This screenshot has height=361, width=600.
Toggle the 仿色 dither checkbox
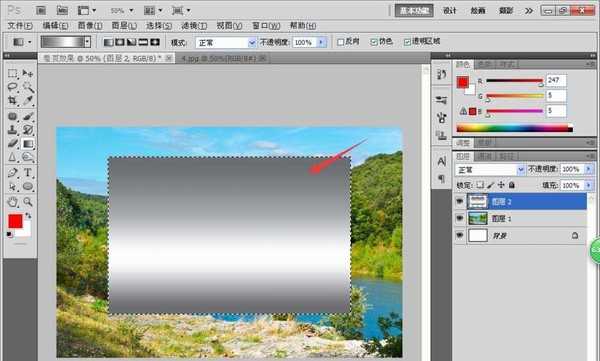point(373,42)
